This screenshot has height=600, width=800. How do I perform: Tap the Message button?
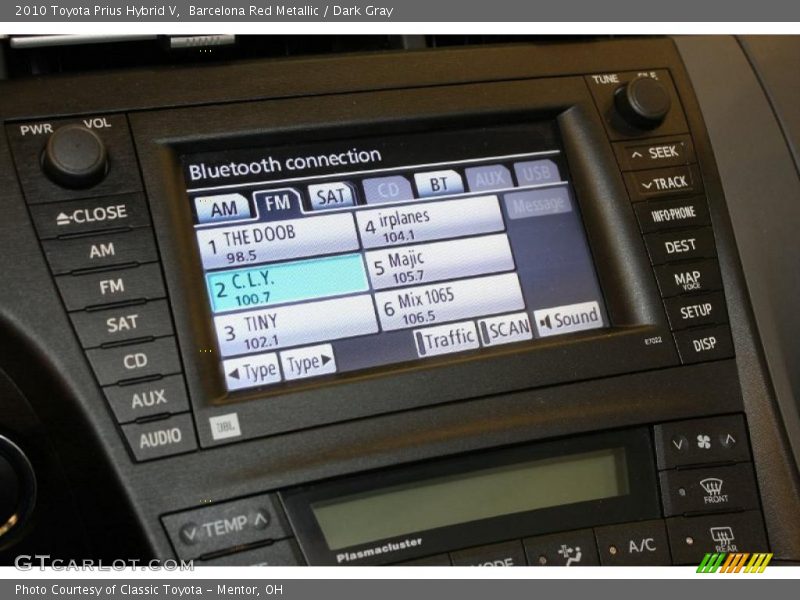click(537, 205)
